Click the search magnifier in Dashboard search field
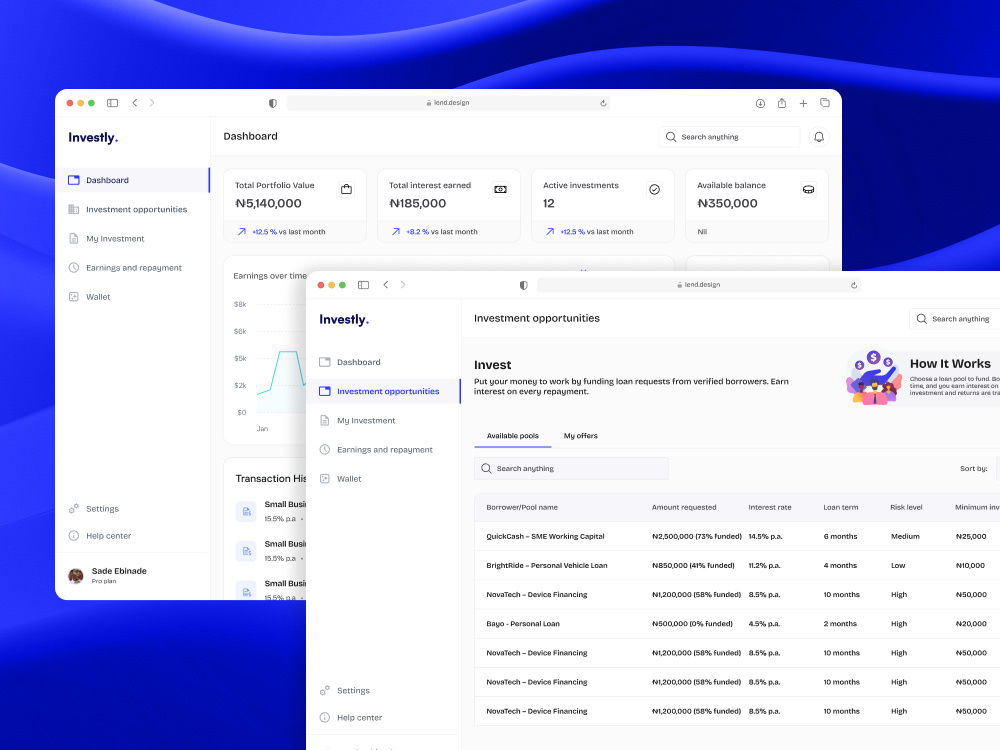The height and width of the screenshot is (750, 1000). (671, 137)
